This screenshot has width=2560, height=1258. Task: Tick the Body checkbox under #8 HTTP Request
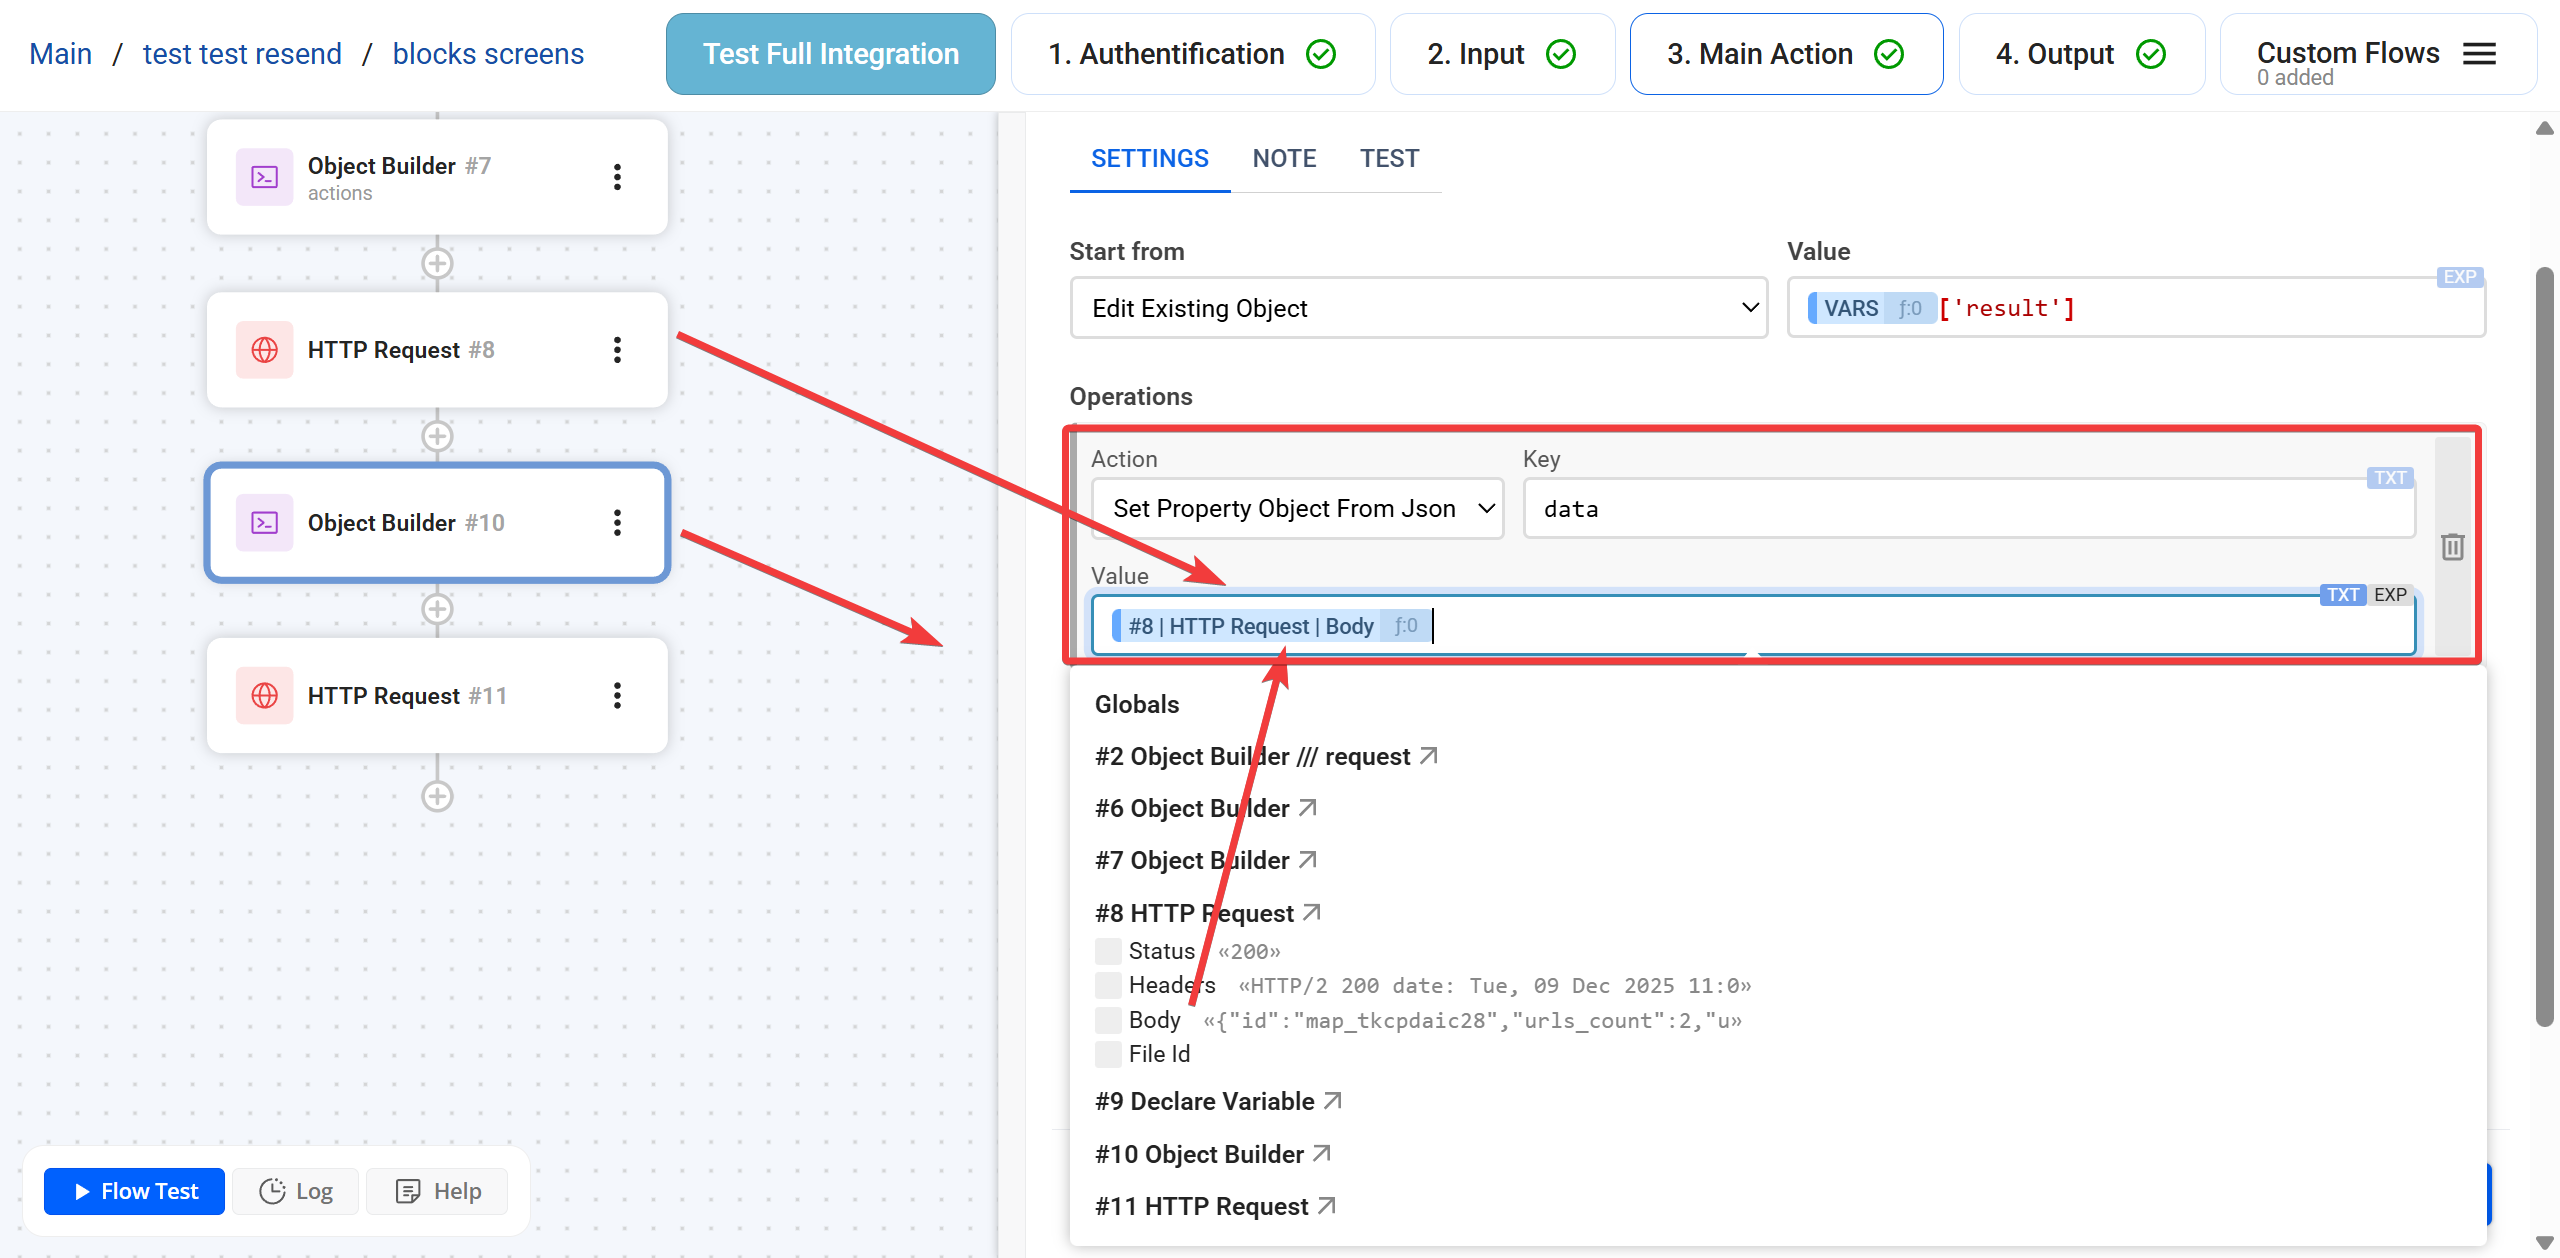[1107, 1020]
